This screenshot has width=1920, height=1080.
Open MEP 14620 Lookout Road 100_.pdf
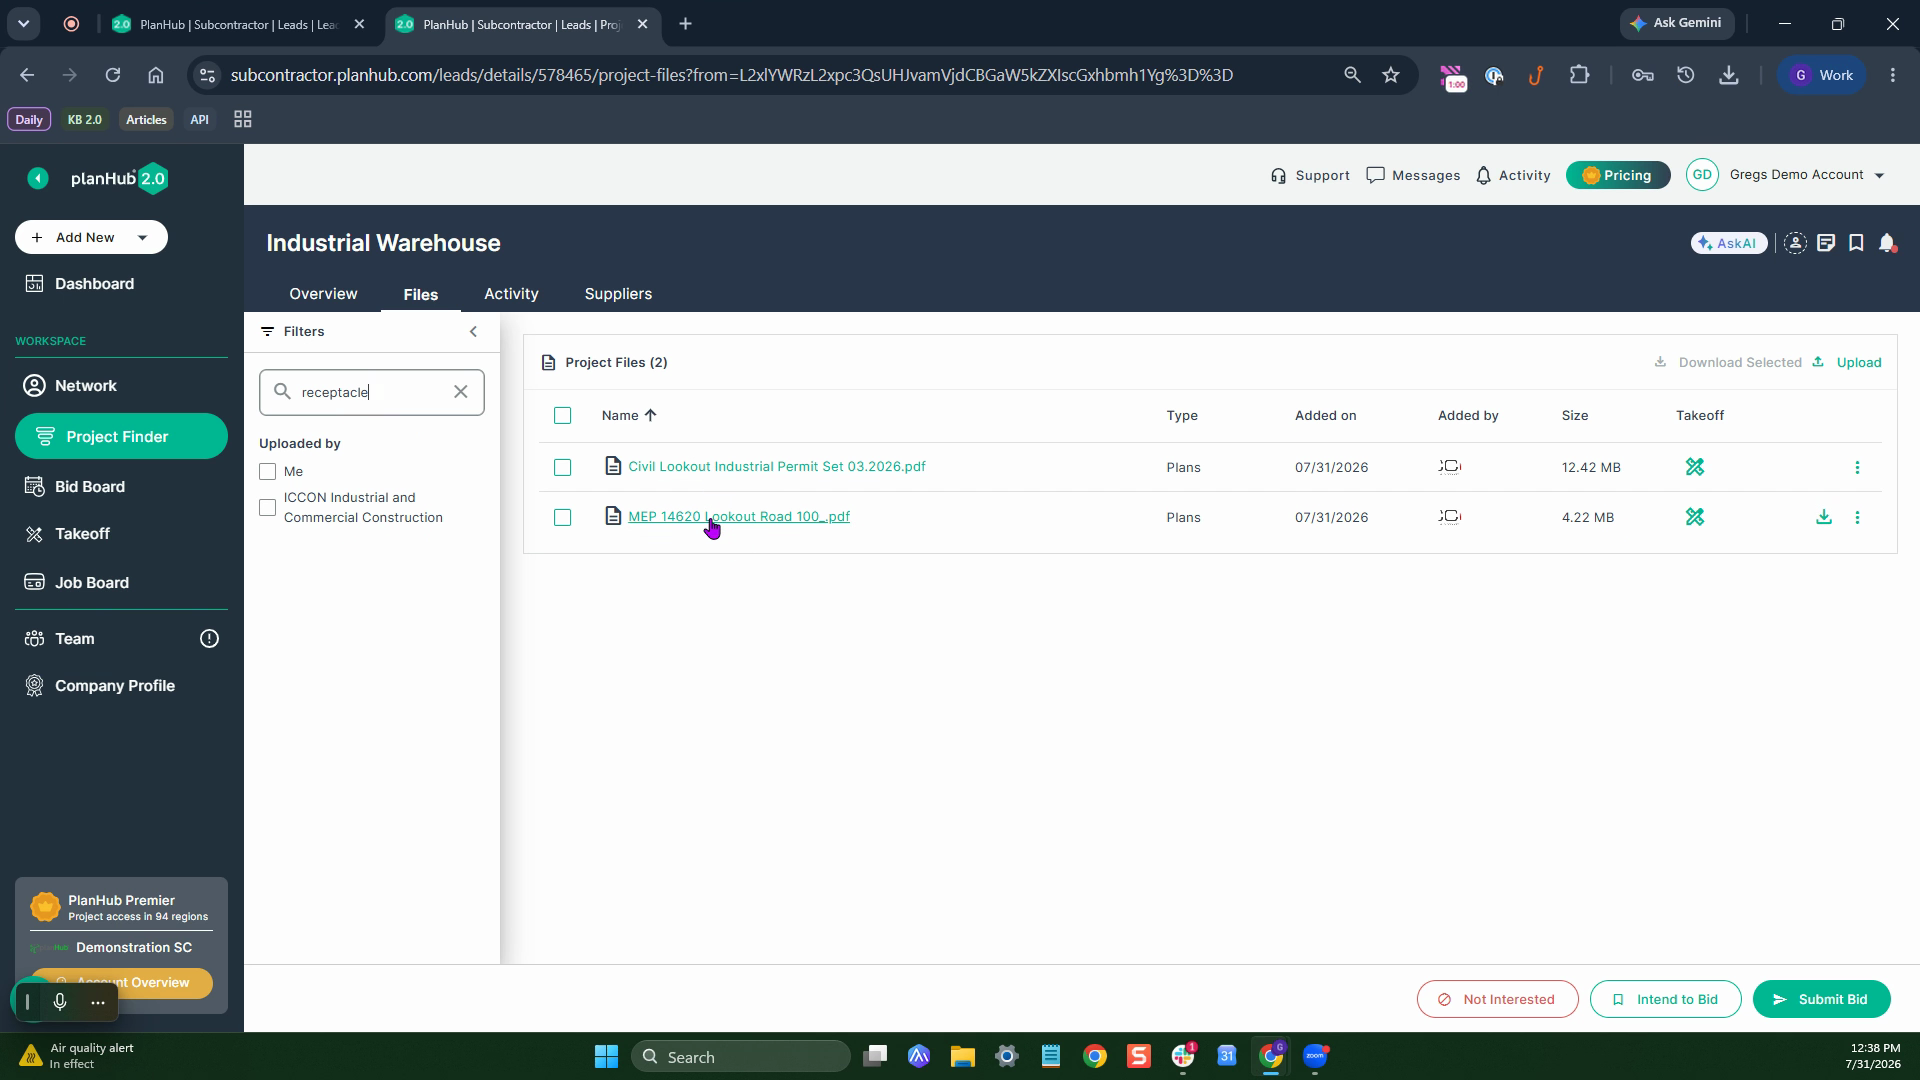click(x=739, y=517)
